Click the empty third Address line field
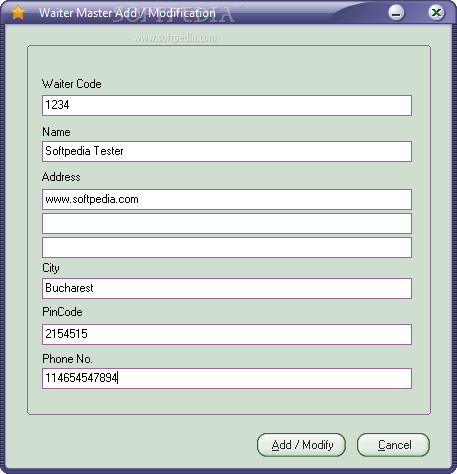Screen dimensions: 457x474 coord(227,247)
